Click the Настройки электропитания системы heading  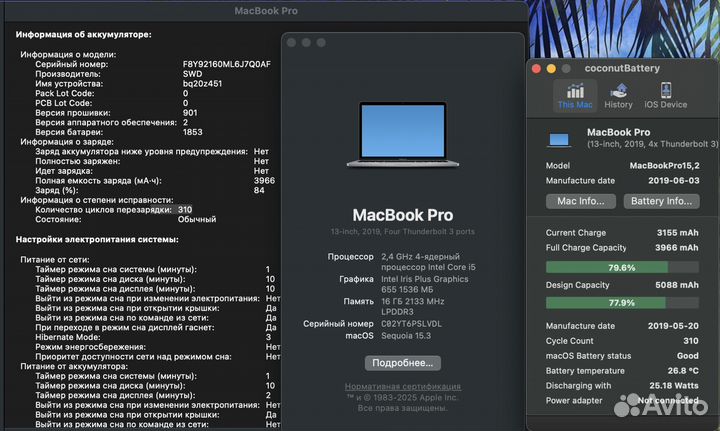pyautogui.click(x=97, y=239)
